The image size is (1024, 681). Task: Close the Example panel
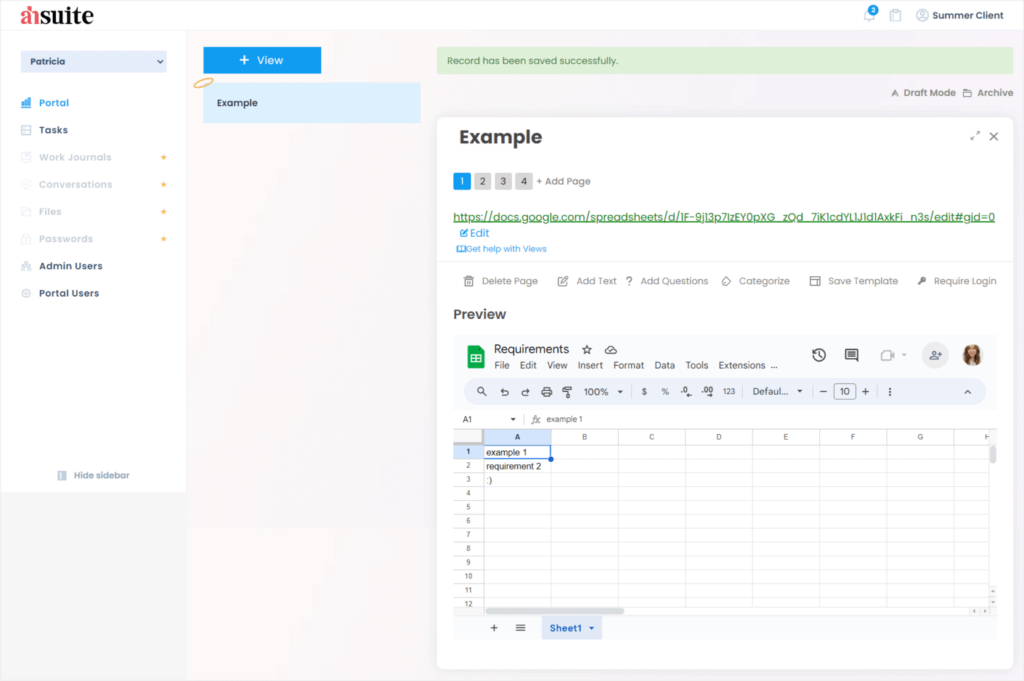(994, 136)
